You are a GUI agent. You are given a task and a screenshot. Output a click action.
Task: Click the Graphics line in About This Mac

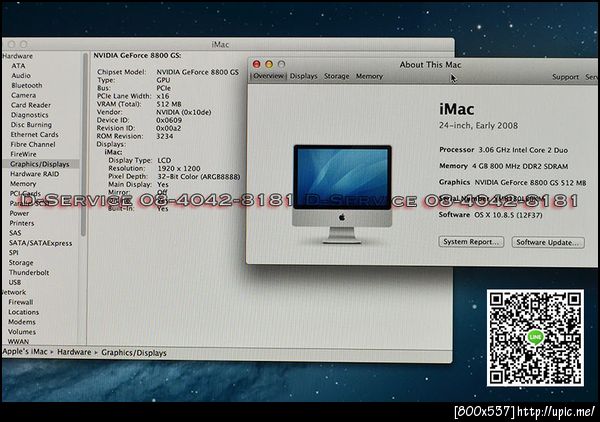[512, 182]
